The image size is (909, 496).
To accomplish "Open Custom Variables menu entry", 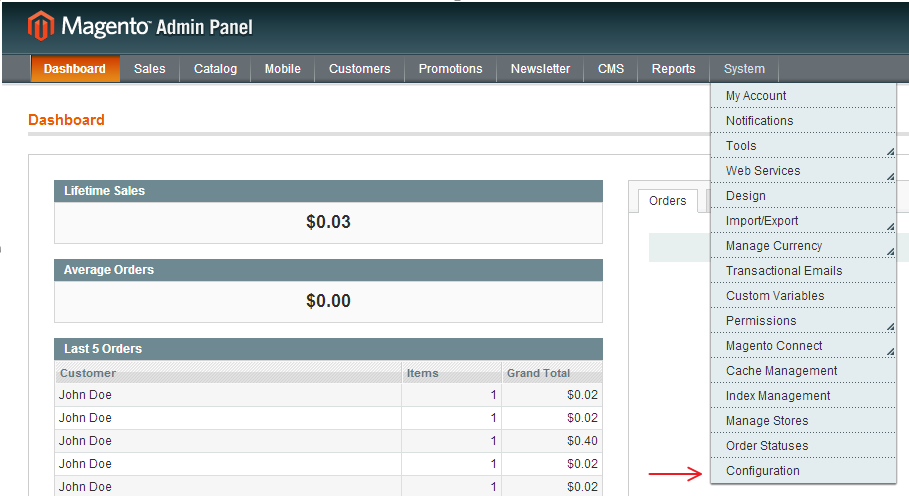I will (803, 295).
